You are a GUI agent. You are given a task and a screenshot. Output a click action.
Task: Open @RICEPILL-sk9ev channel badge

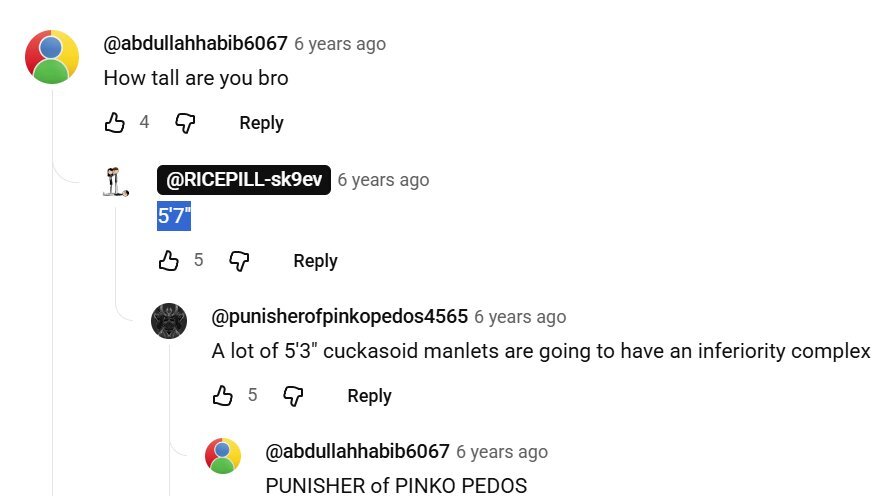244,180
